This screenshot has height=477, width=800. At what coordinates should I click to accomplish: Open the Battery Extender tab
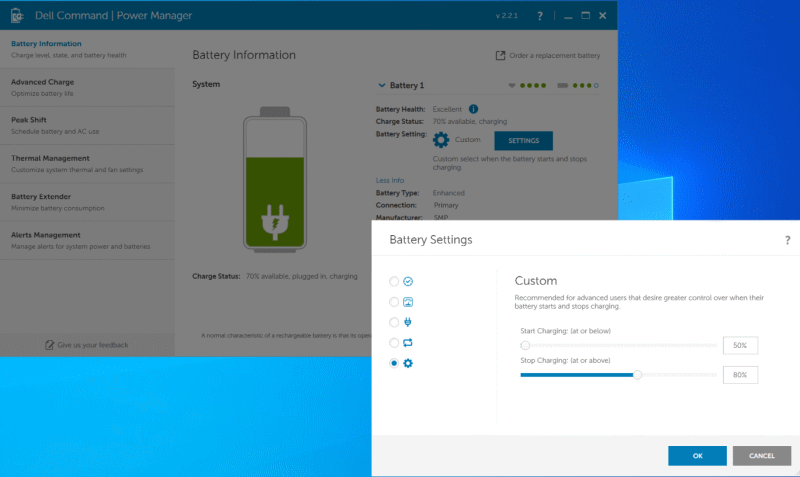click(x=87, y=202)
